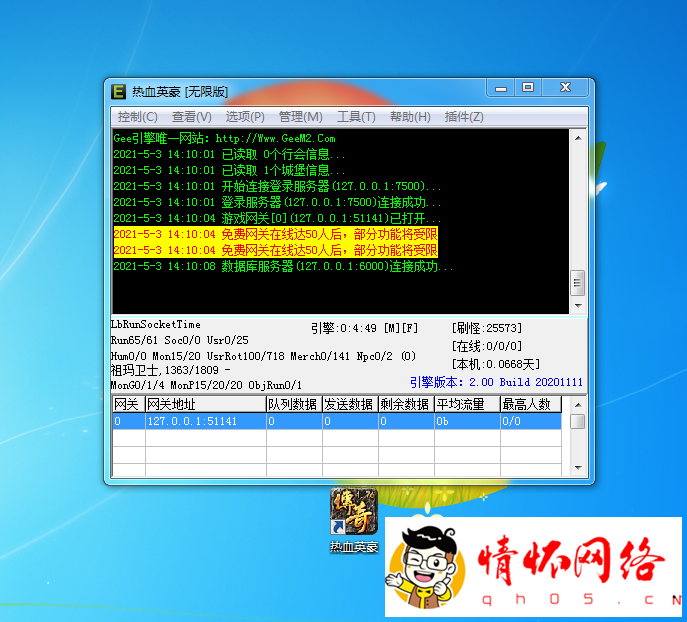Click the 网关地址 column header

(205, 404)
